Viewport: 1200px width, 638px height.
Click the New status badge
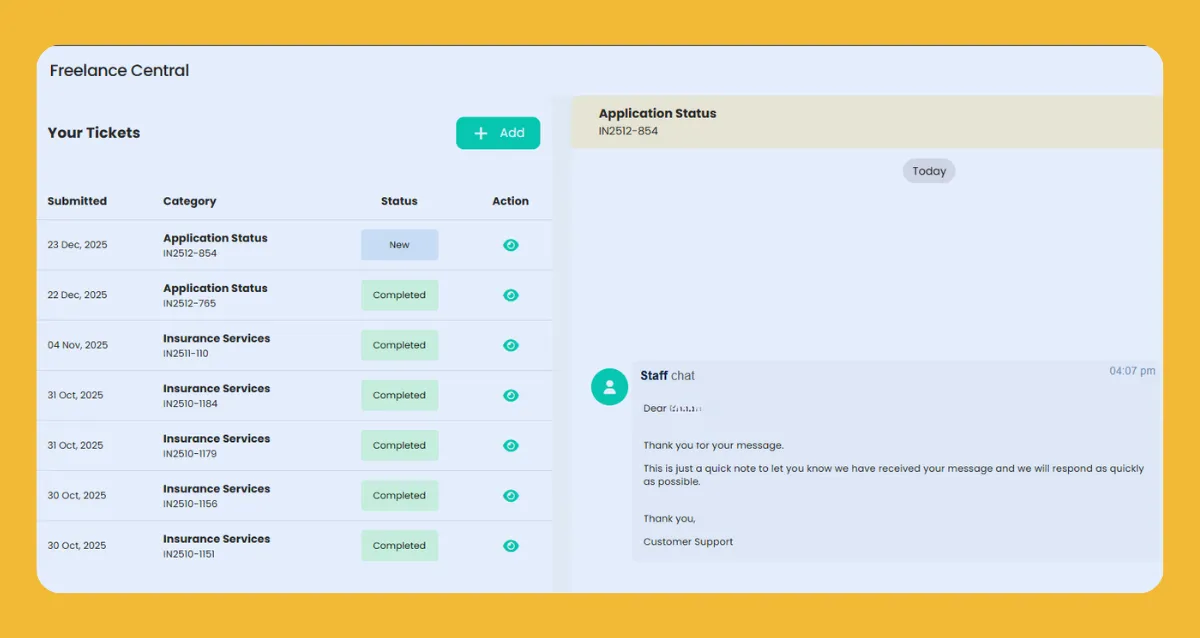coord(399,244)
